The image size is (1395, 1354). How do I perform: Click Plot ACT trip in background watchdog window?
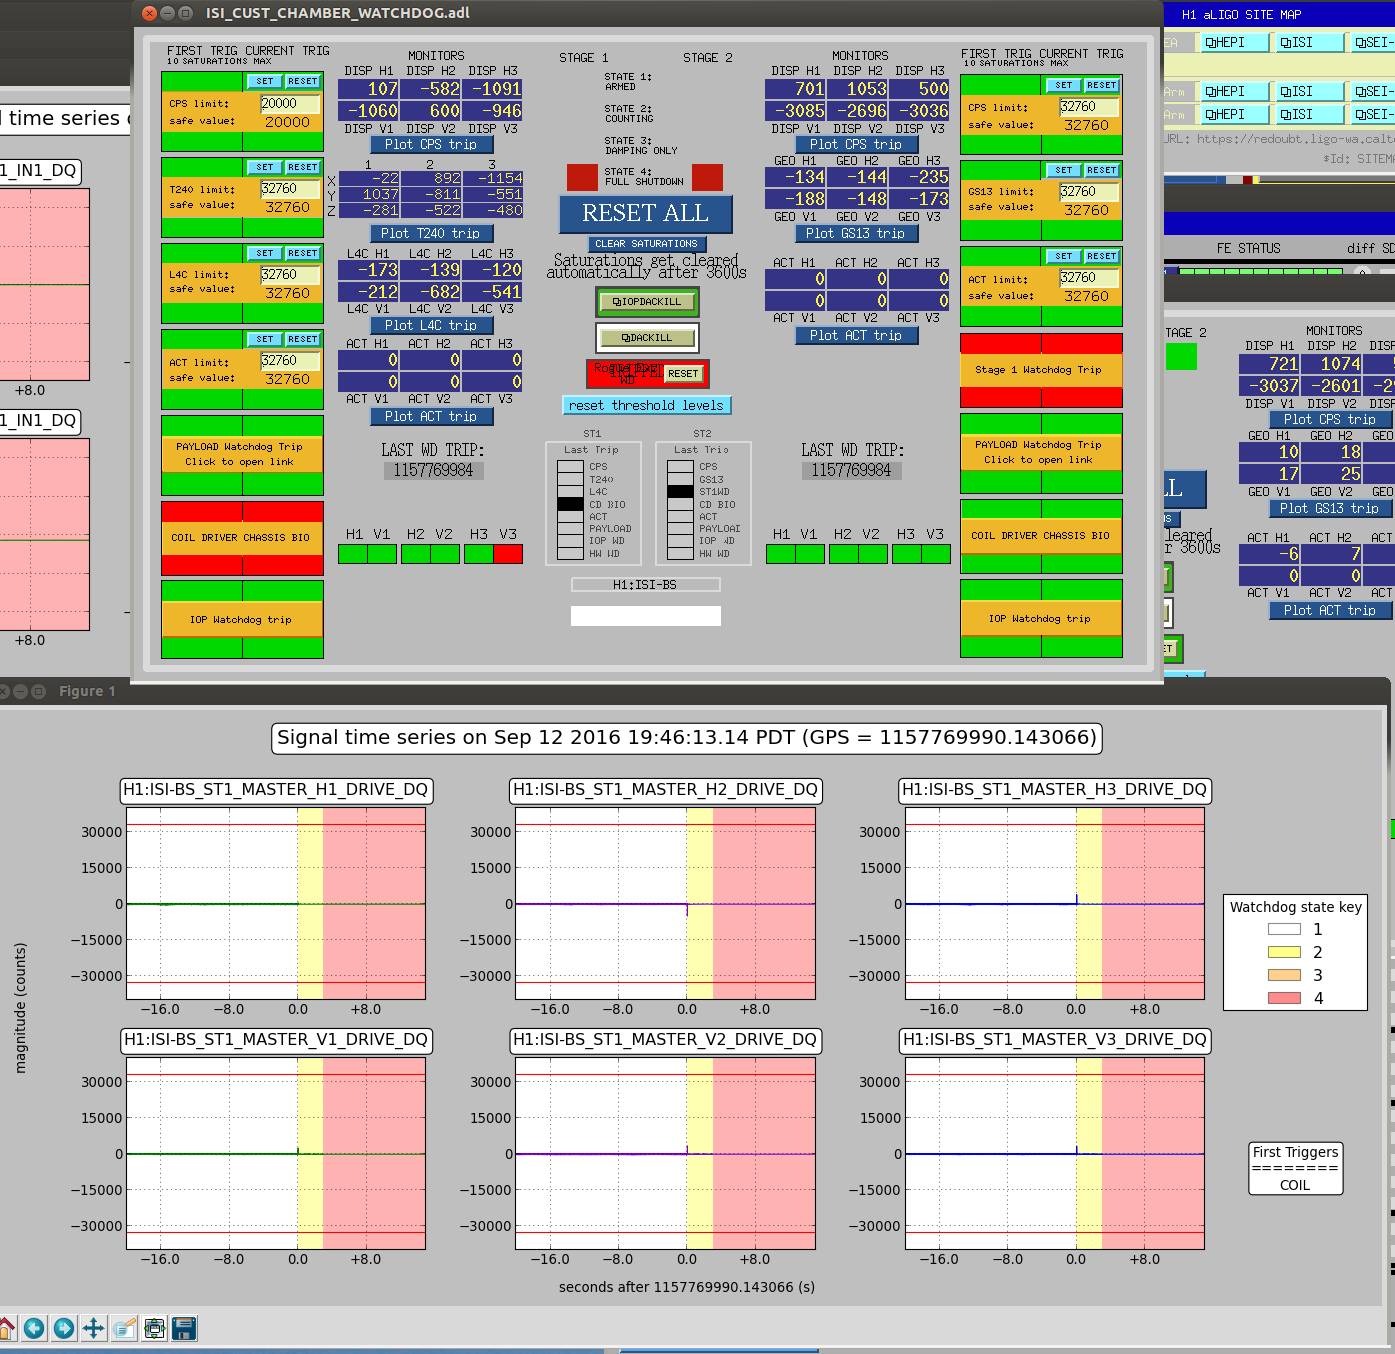(1330, 610)
